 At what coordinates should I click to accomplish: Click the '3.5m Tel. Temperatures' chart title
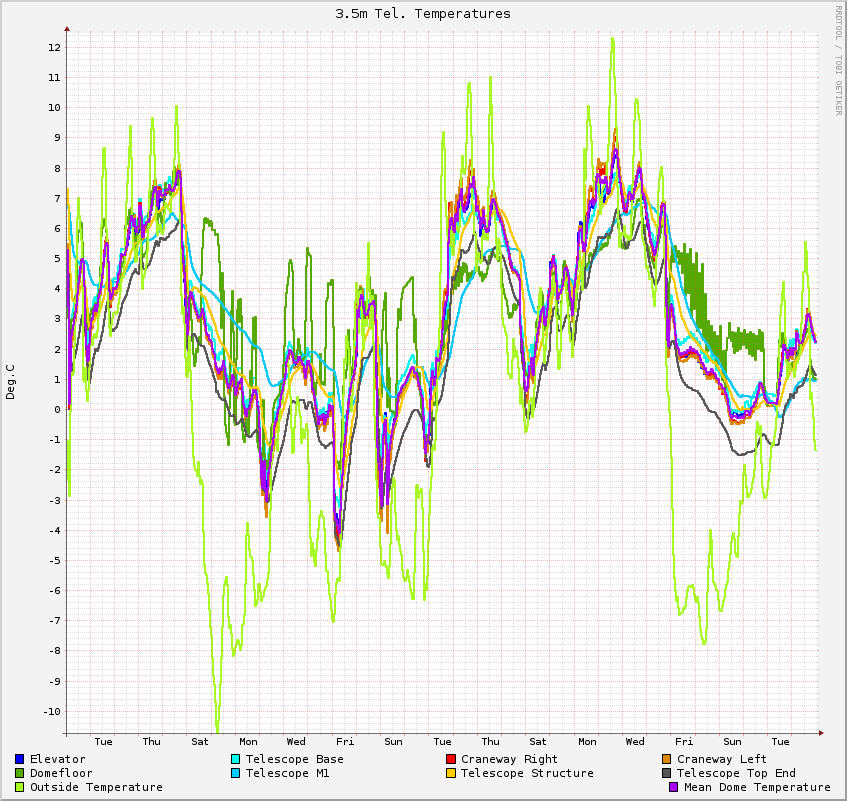pyautogui.click(x=423, y=14)
